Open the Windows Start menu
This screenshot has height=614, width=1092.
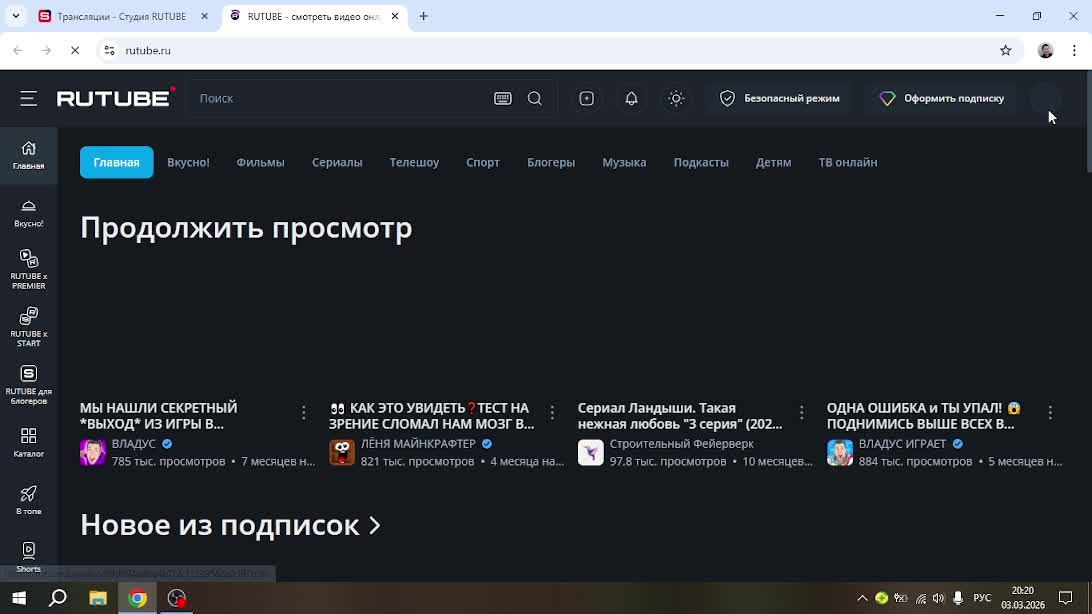19,598
